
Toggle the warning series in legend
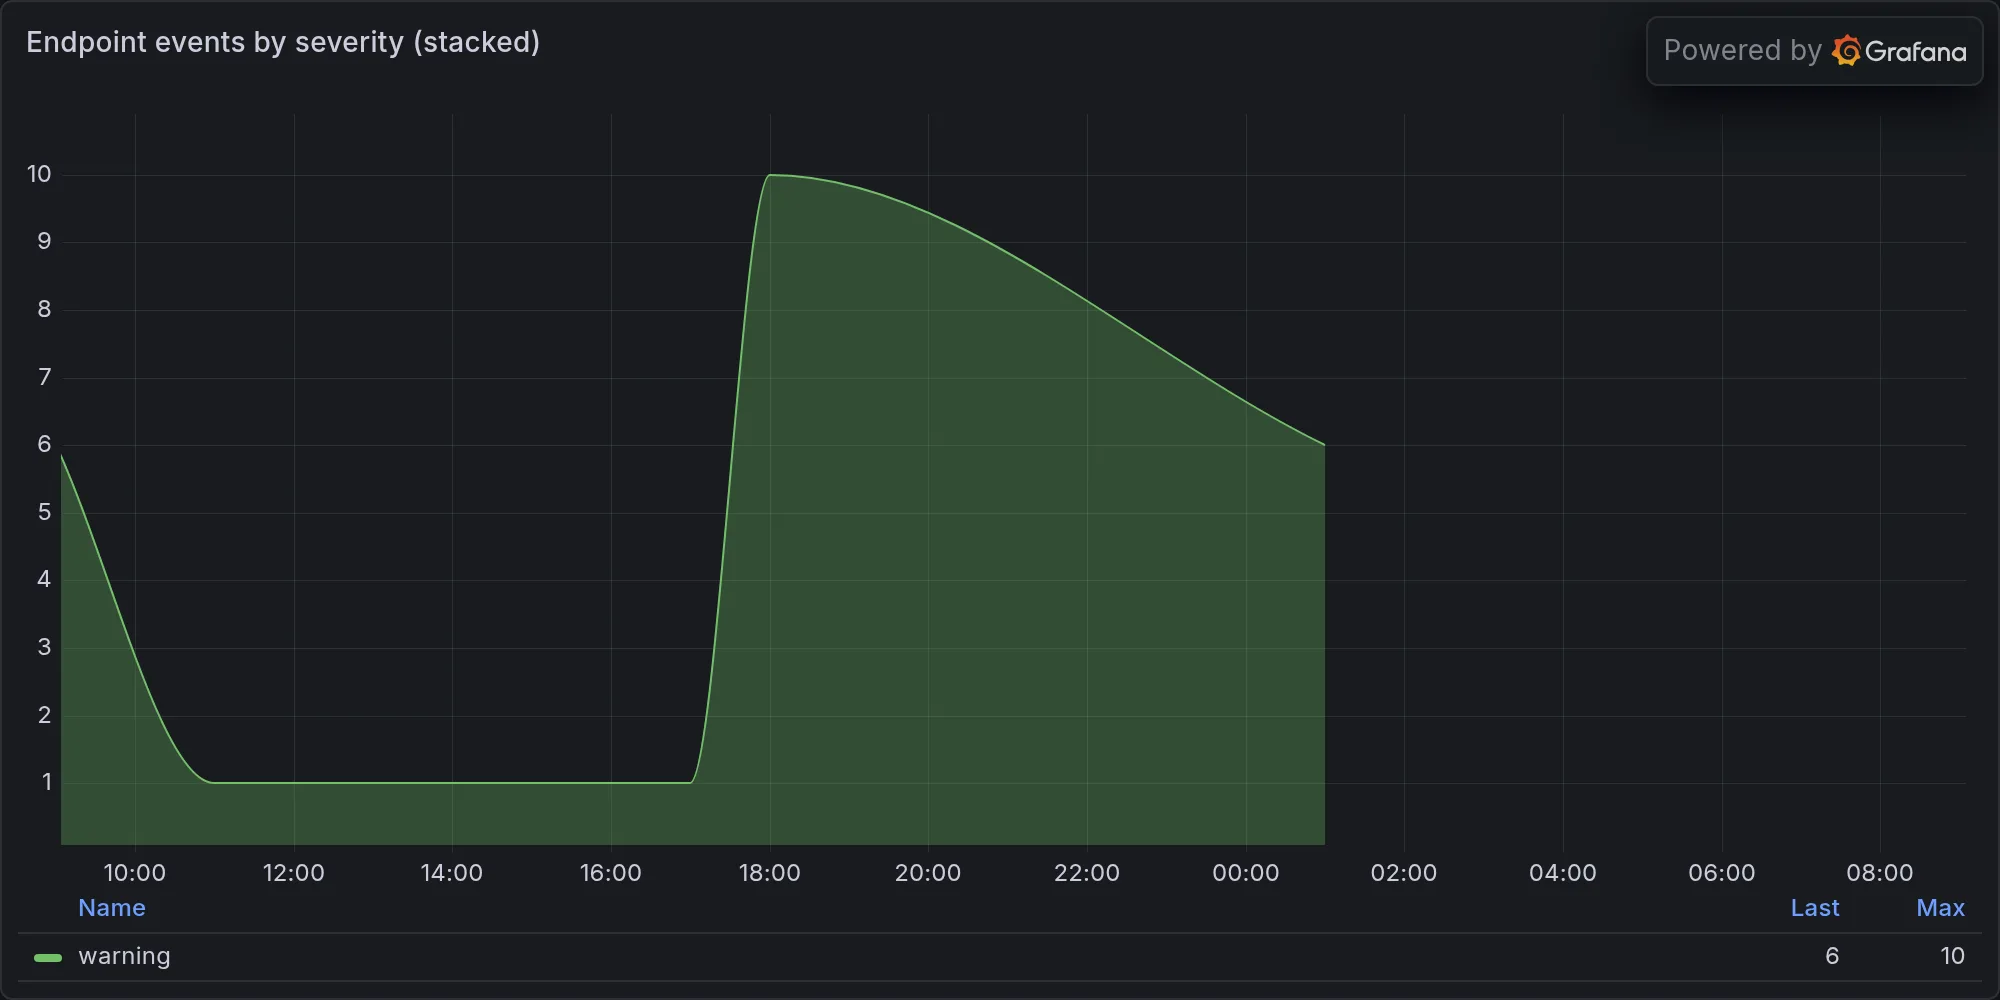tap(124, 956)
